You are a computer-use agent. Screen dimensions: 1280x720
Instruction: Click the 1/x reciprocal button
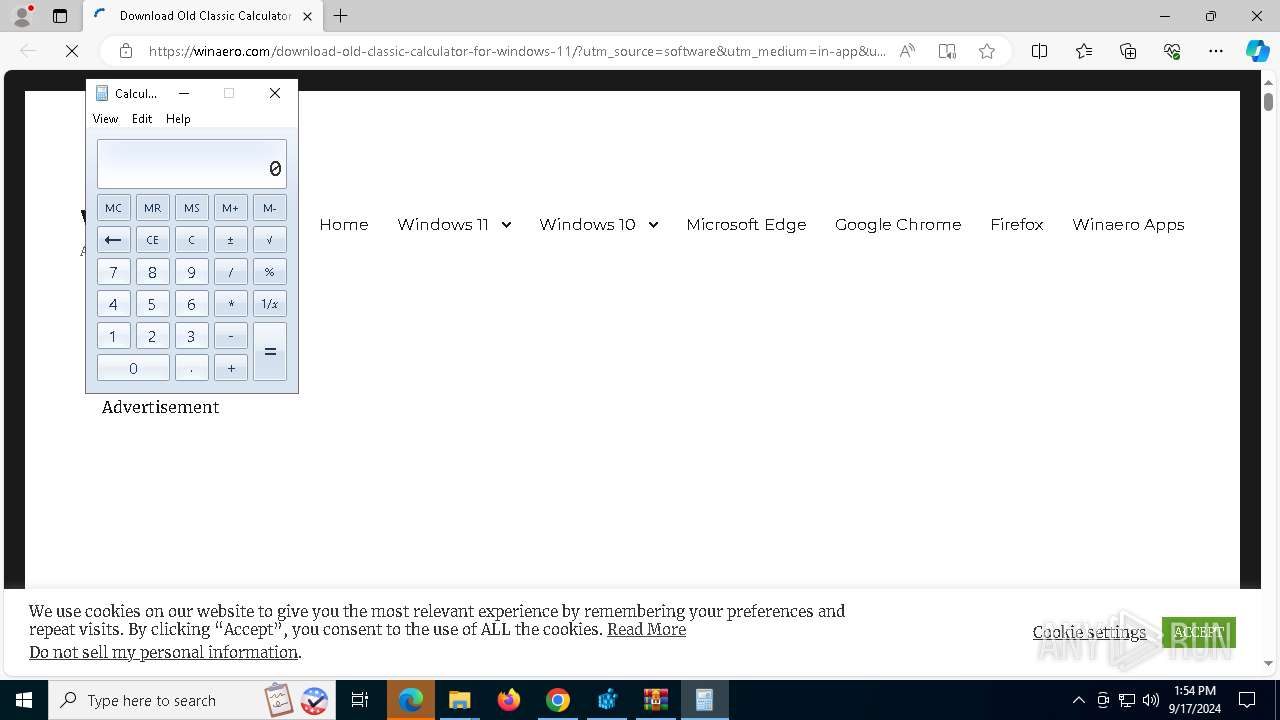(x=270, y=304)
